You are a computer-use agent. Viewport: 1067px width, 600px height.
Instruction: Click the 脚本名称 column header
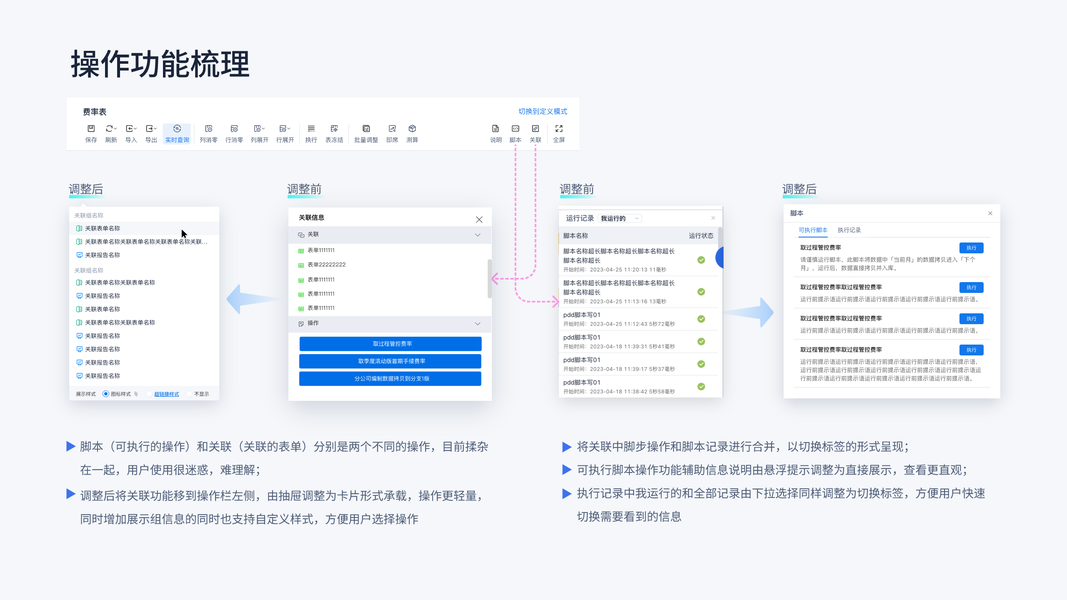576,236
